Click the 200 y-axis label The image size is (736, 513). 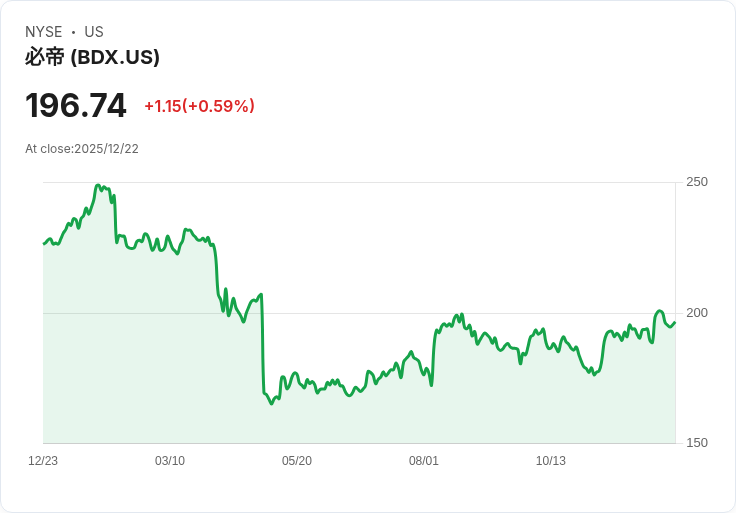[696, 313]
